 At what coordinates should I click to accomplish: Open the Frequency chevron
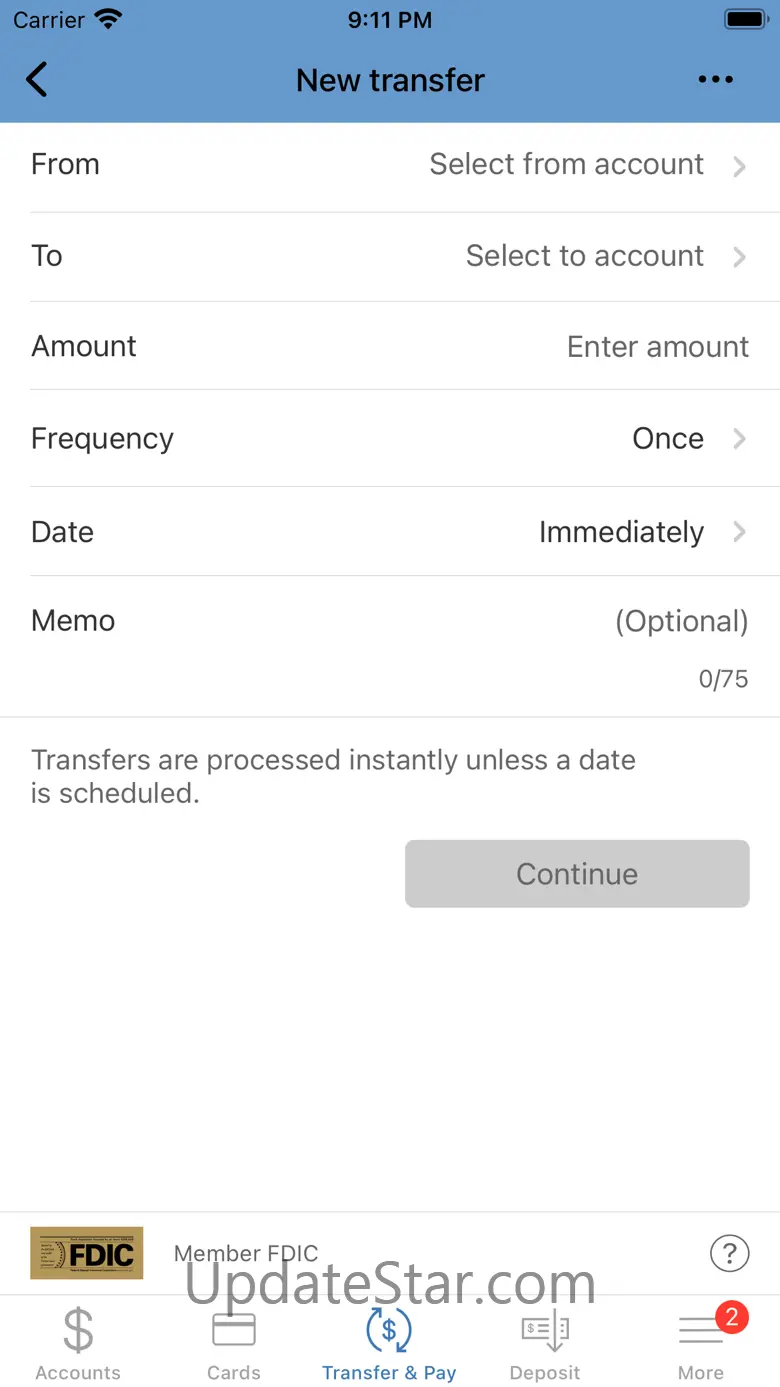coord(739,438)
